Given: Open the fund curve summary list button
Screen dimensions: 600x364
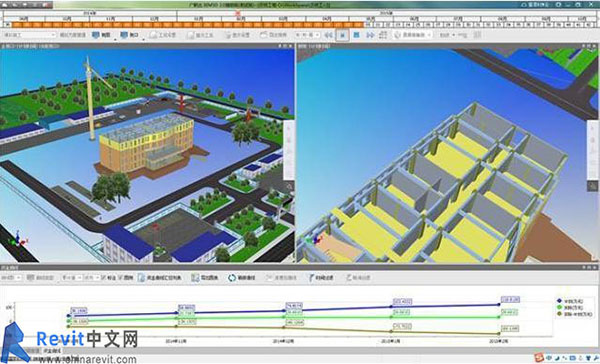Looking at the screenshot, I should [x=160, y=278].
